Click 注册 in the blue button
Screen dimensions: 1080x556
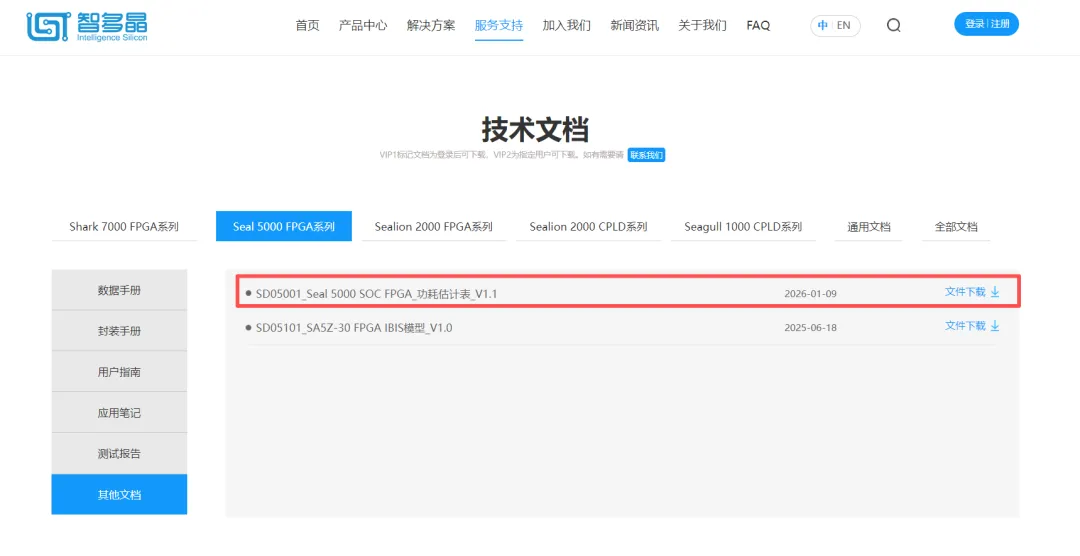click(x=1000, y=24)
